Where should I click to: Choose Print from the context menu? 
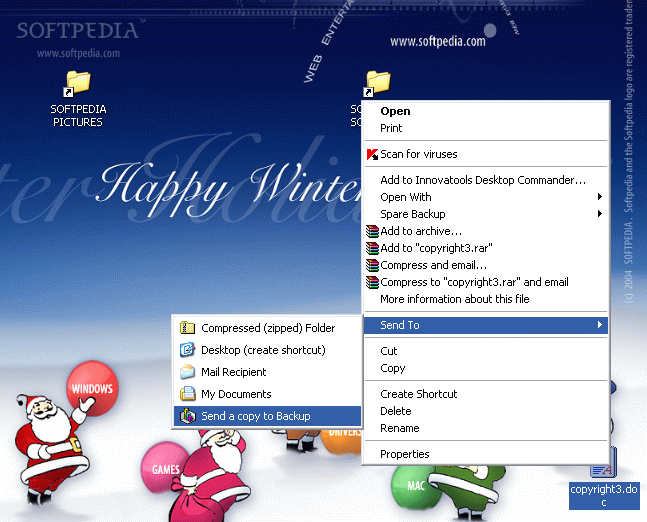(486, 128)
